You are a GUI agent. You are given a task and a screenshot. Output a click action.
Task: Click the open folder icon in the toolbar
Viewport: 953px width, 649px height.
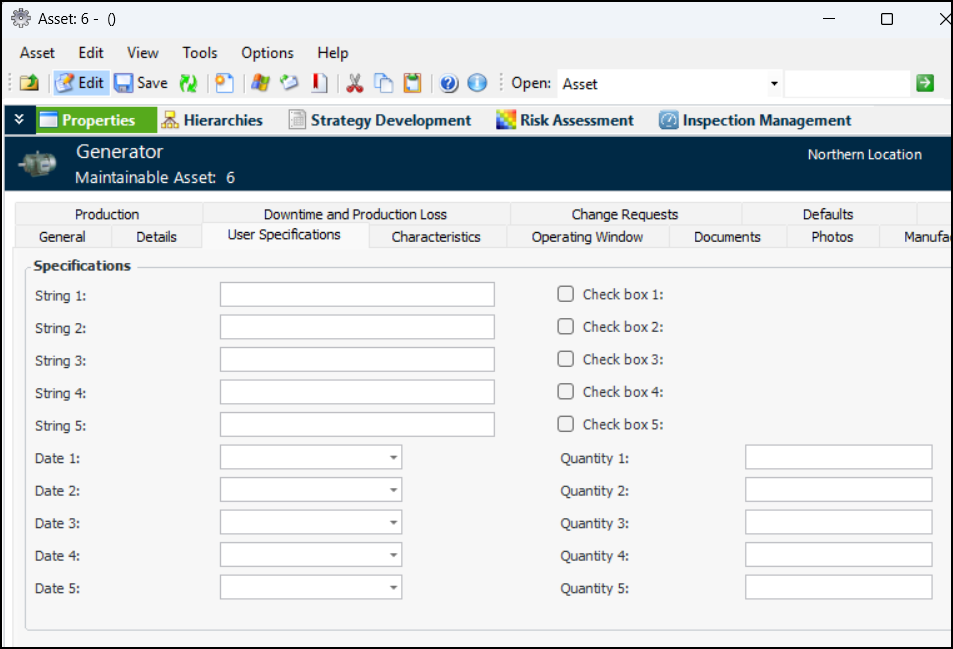pos(29,84)
